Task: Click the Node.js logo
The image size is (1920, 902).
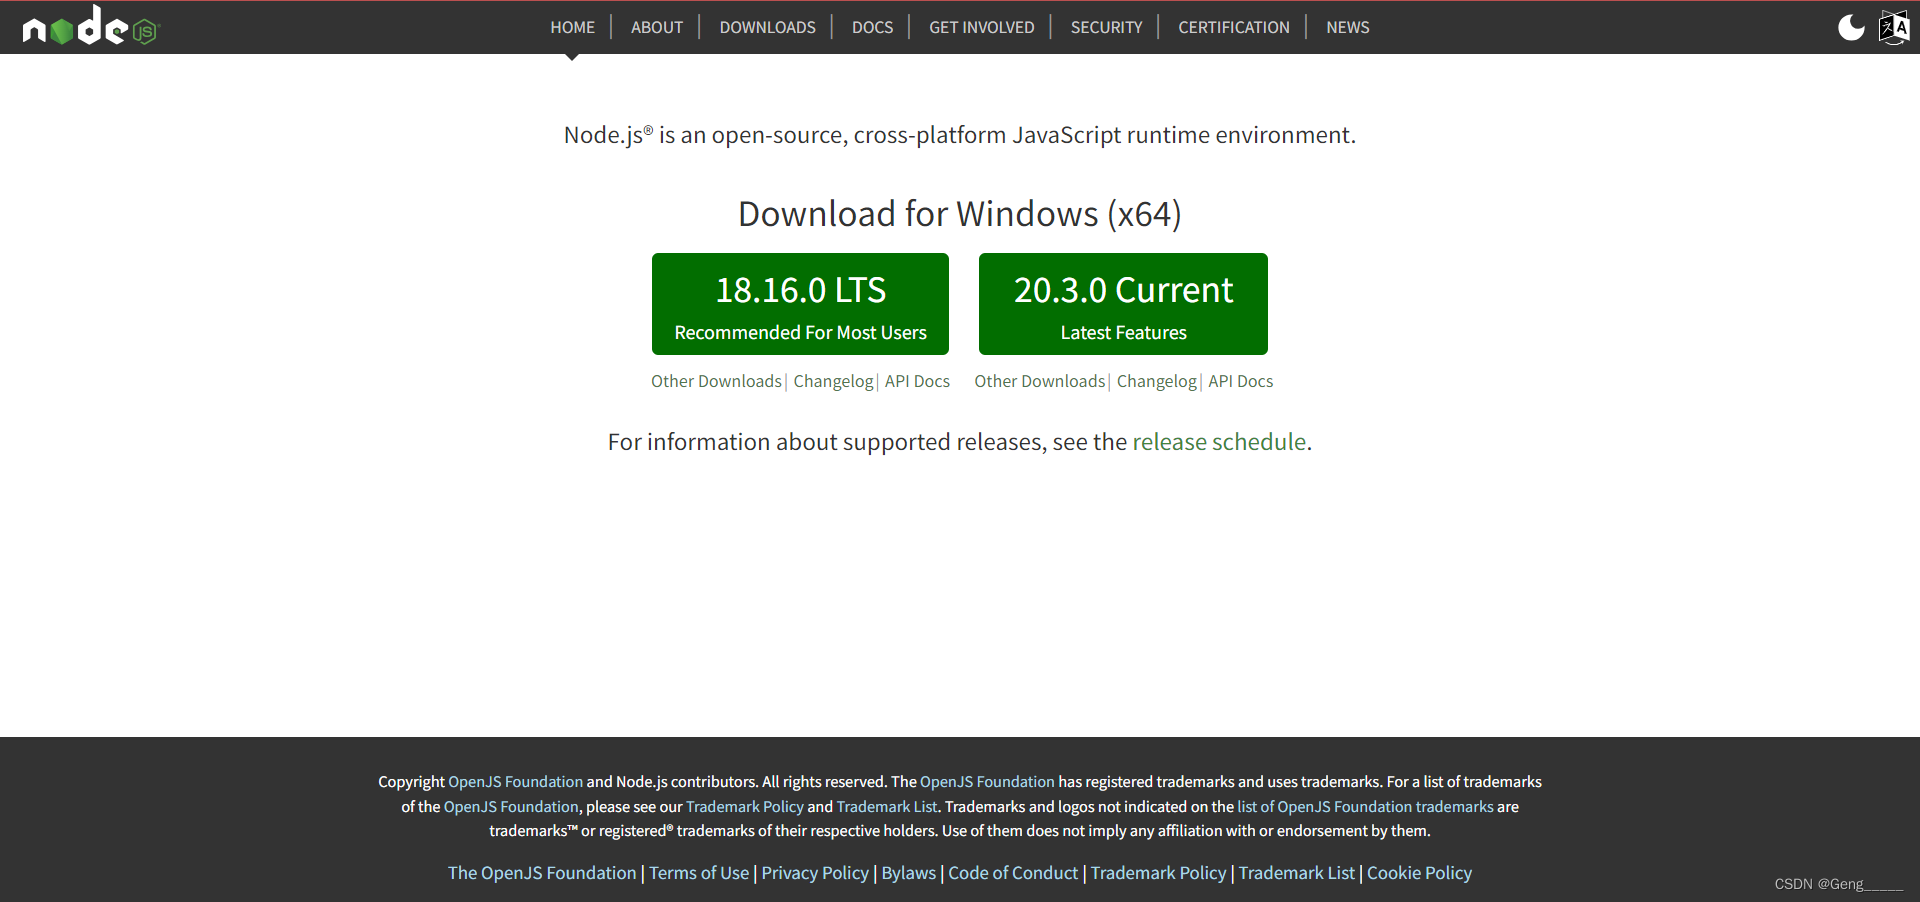Action: 91,26
